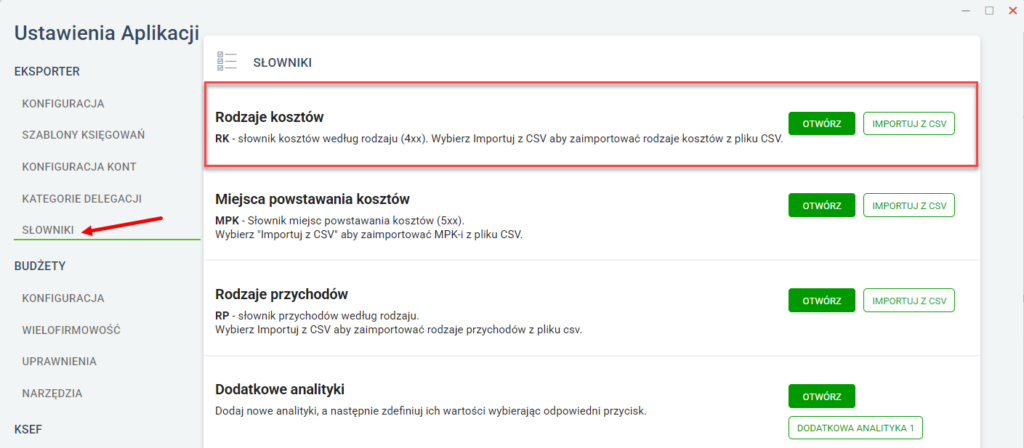Click the Słowniki checklist icon in header
Viewport: 1024px width, 448px height.
(x=226, y=61)
